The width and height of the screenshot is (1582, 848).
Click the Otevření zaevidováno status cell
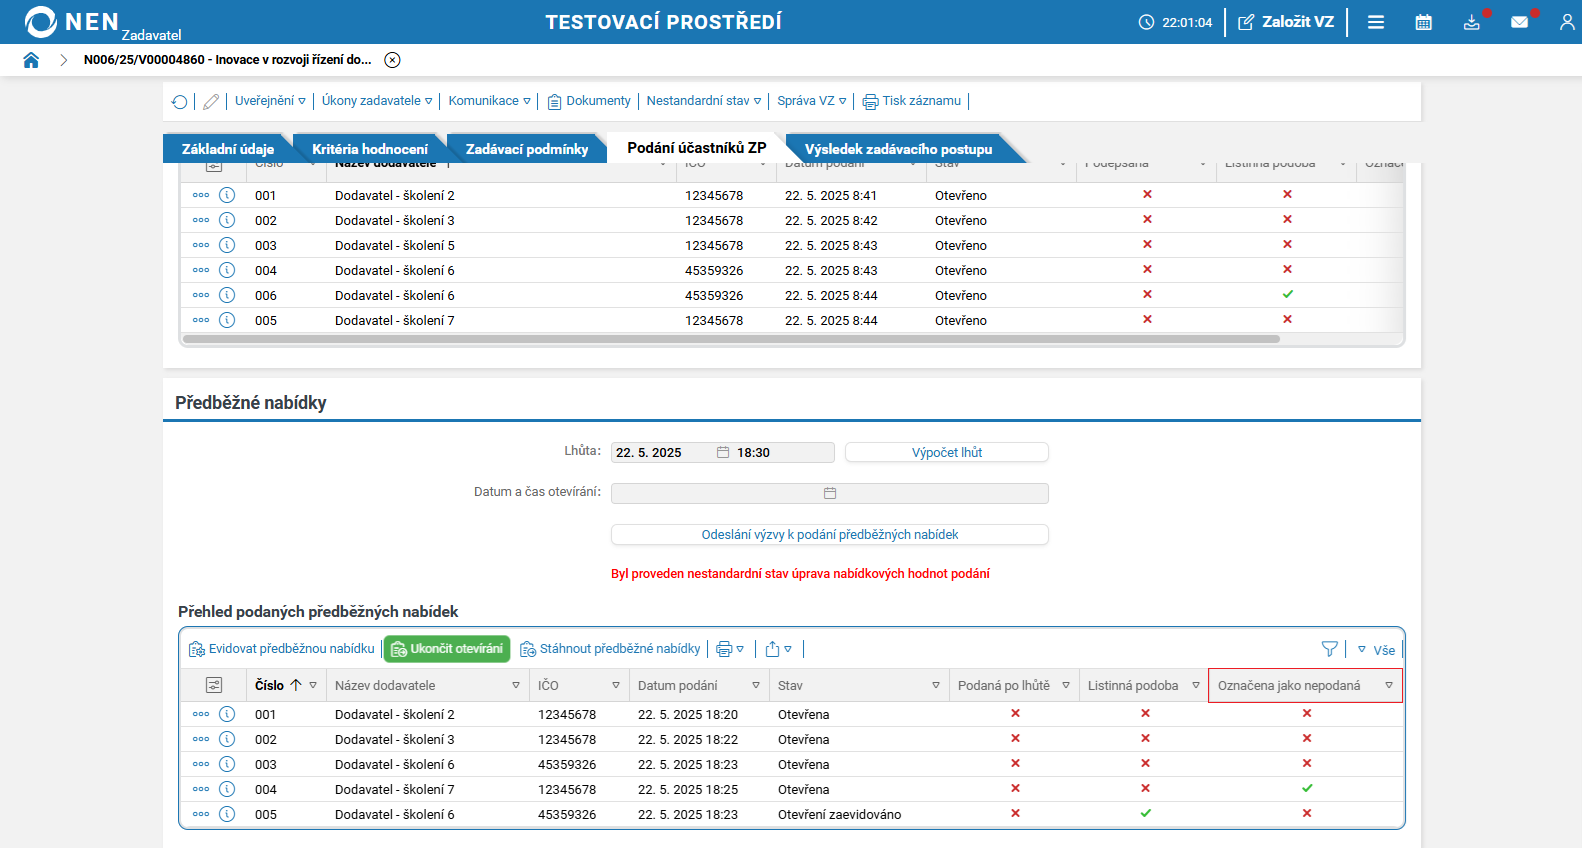[840, 815]
